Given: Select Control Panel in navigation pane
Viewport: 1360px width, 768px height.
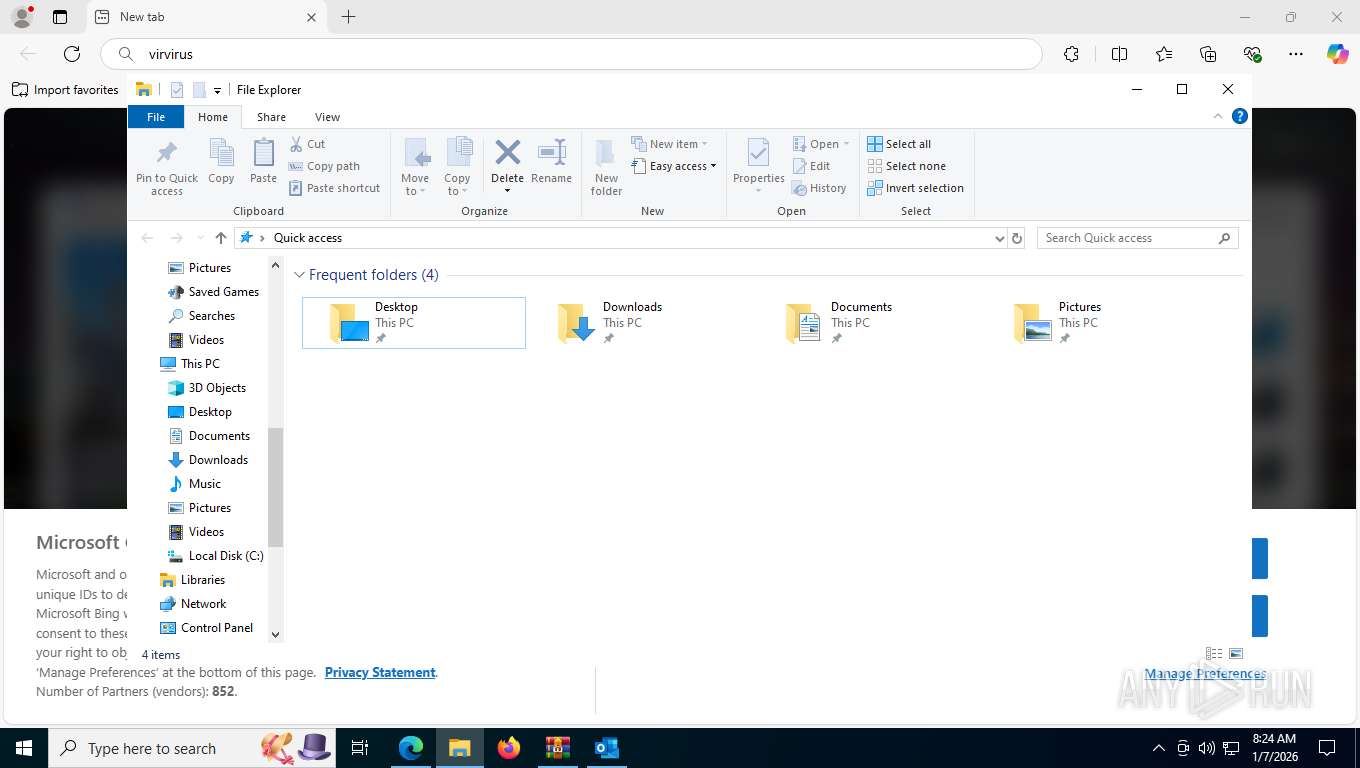Looking at the screenshot, I should click(x=207, y=628).
